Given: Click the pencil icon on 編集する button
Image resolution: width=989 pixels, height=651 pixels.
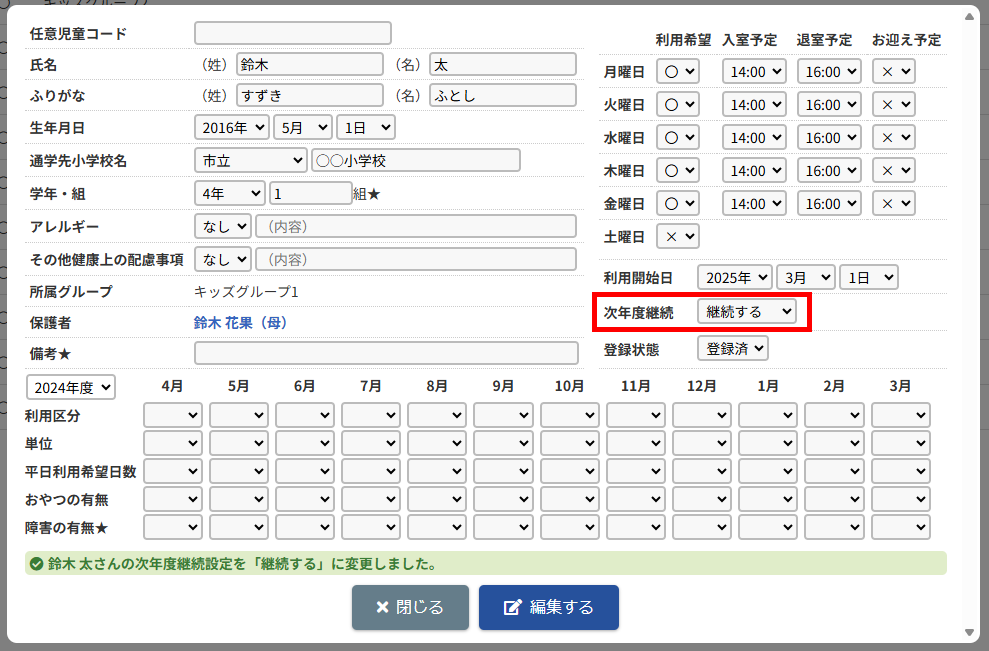Looking at the screenshot, I should 513,608.
